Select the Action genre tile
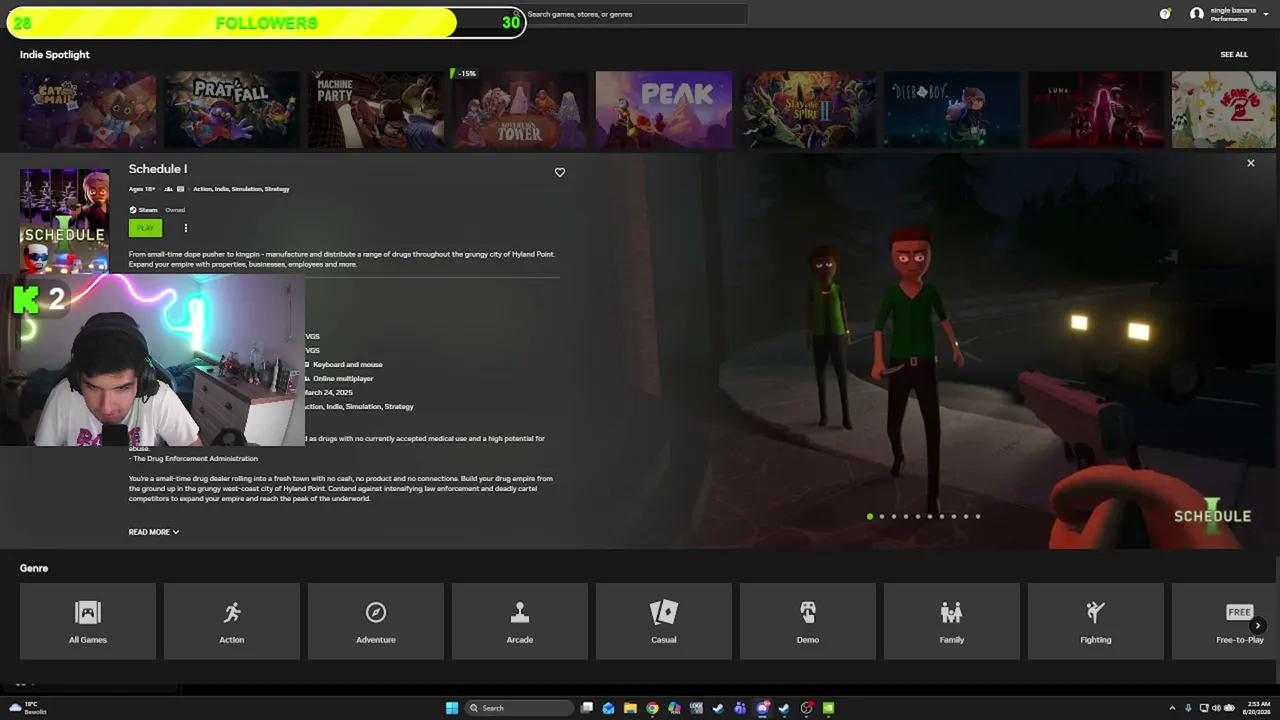The image size is (1280, 720). coord(232,621)
